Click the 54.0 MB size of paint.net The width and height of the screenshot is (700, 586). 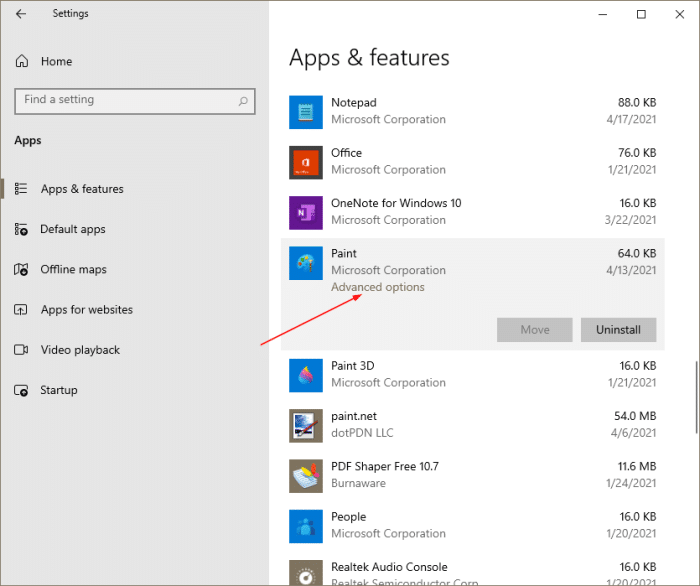[x=635, y=416]
